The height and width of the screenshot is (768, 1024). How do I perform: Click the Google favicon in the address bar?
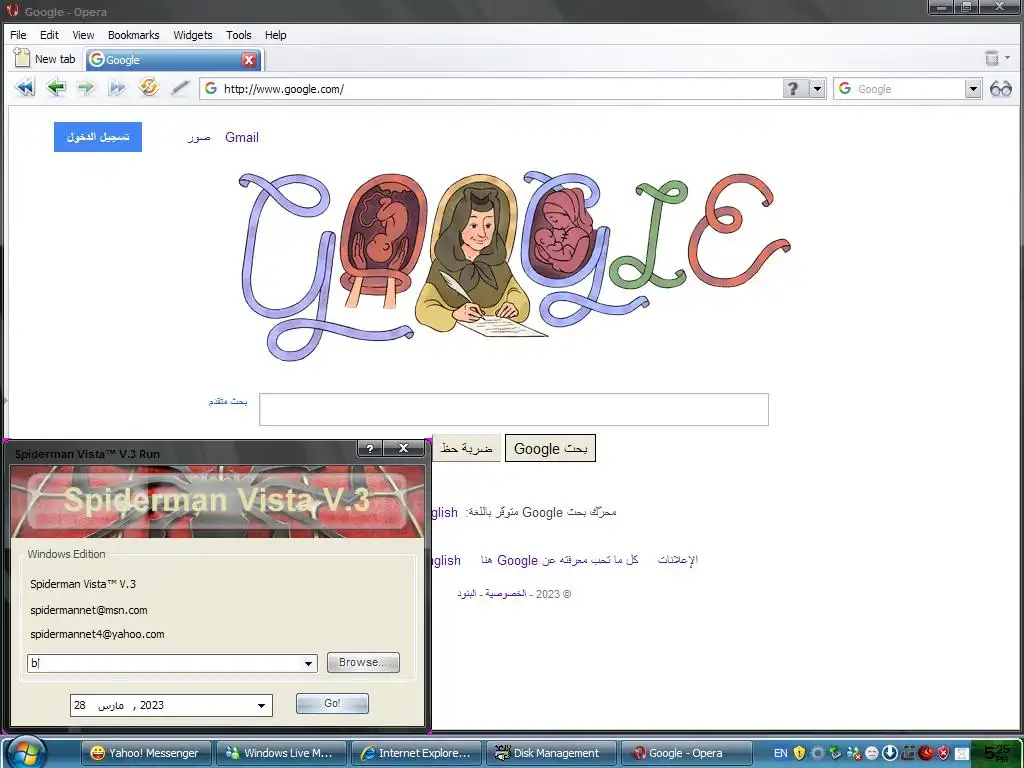[x=210, y=88]
